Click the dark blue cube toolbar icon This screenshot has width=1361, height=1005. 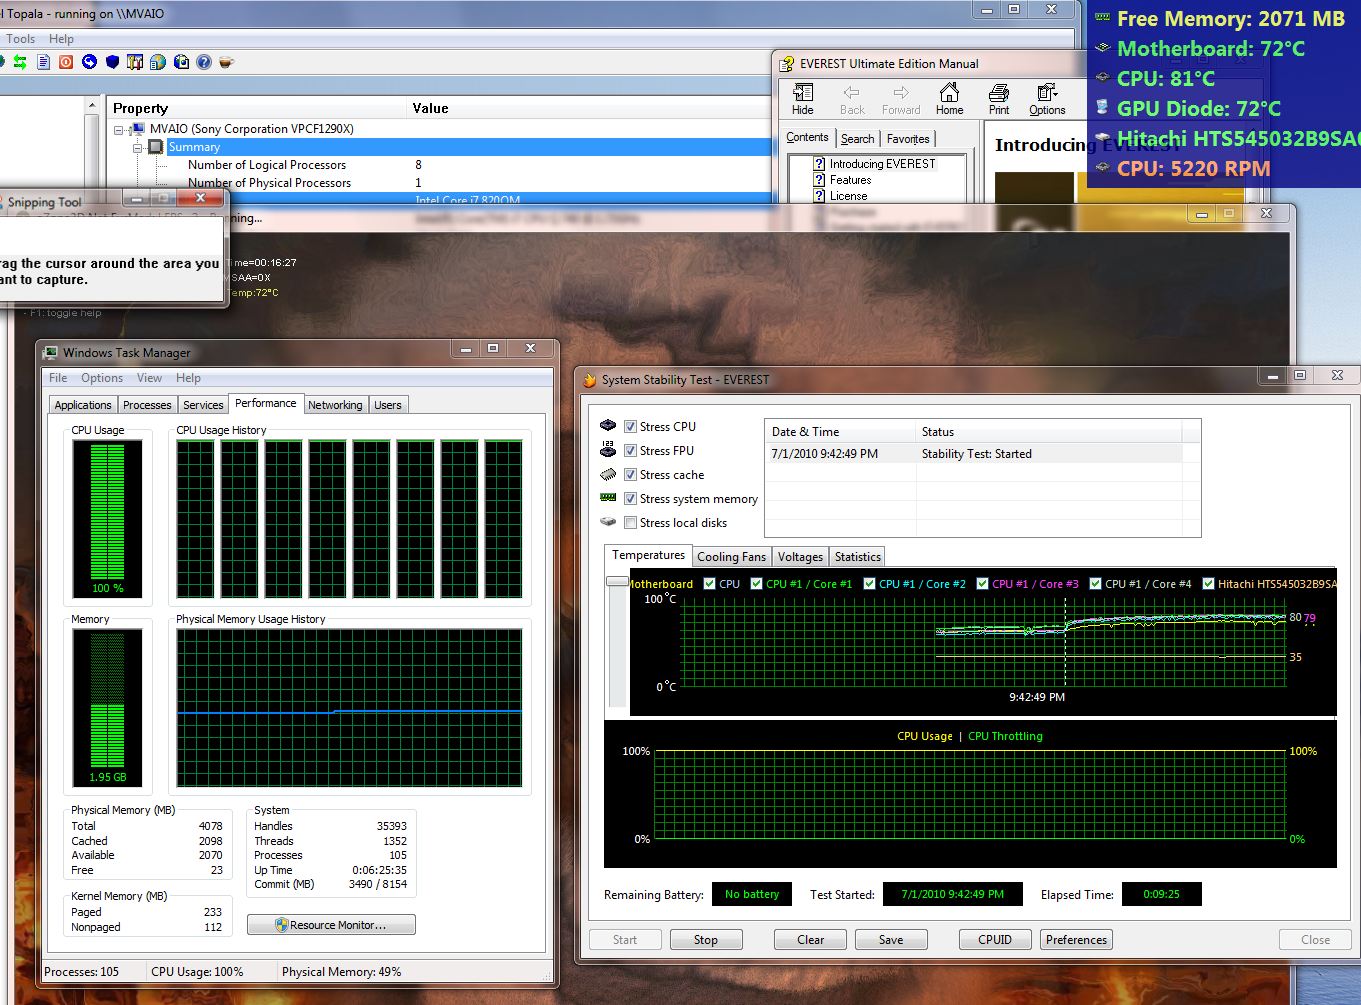112,62
